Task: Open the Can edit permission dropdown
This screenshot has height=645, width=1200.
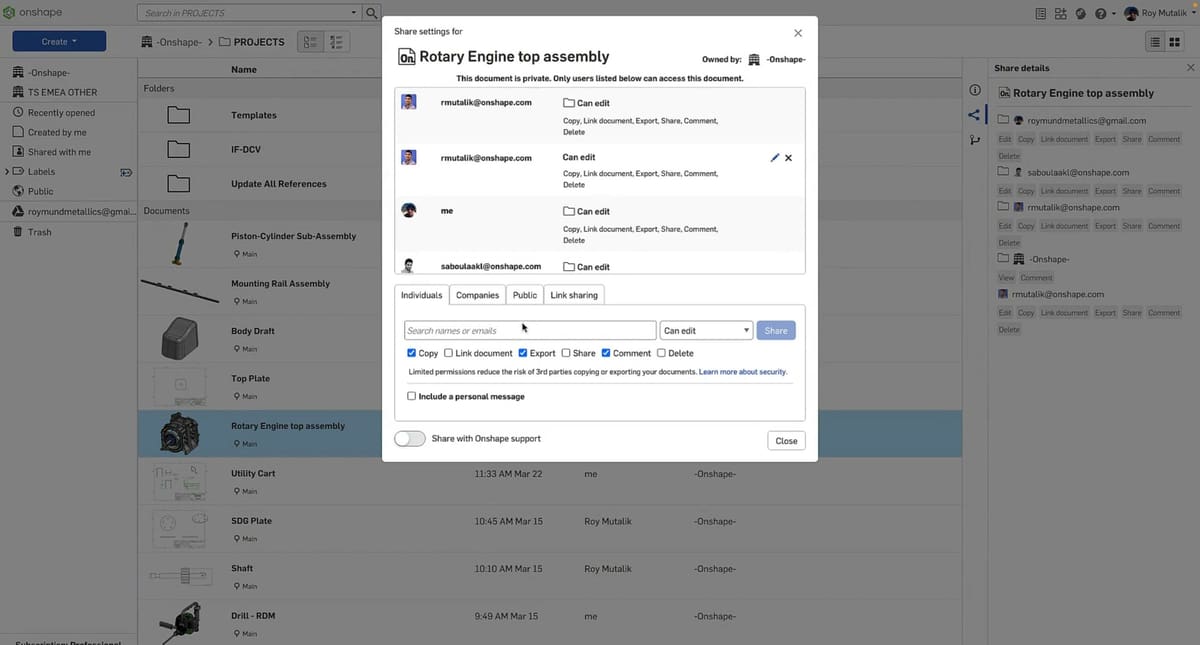Action: 706,330
